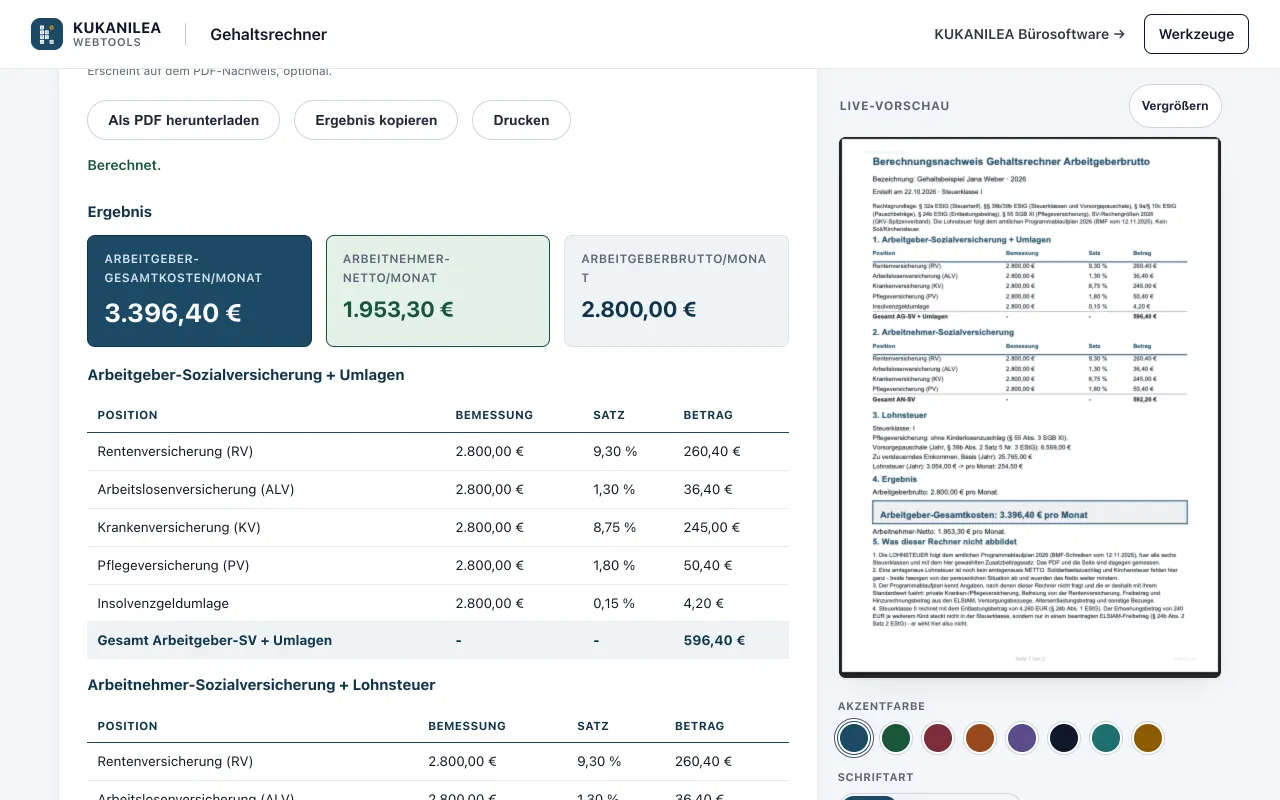Click the Gehaltsrechner page title
The height and width of the screenshot is (800, 1280).
[x=268, y=34]
